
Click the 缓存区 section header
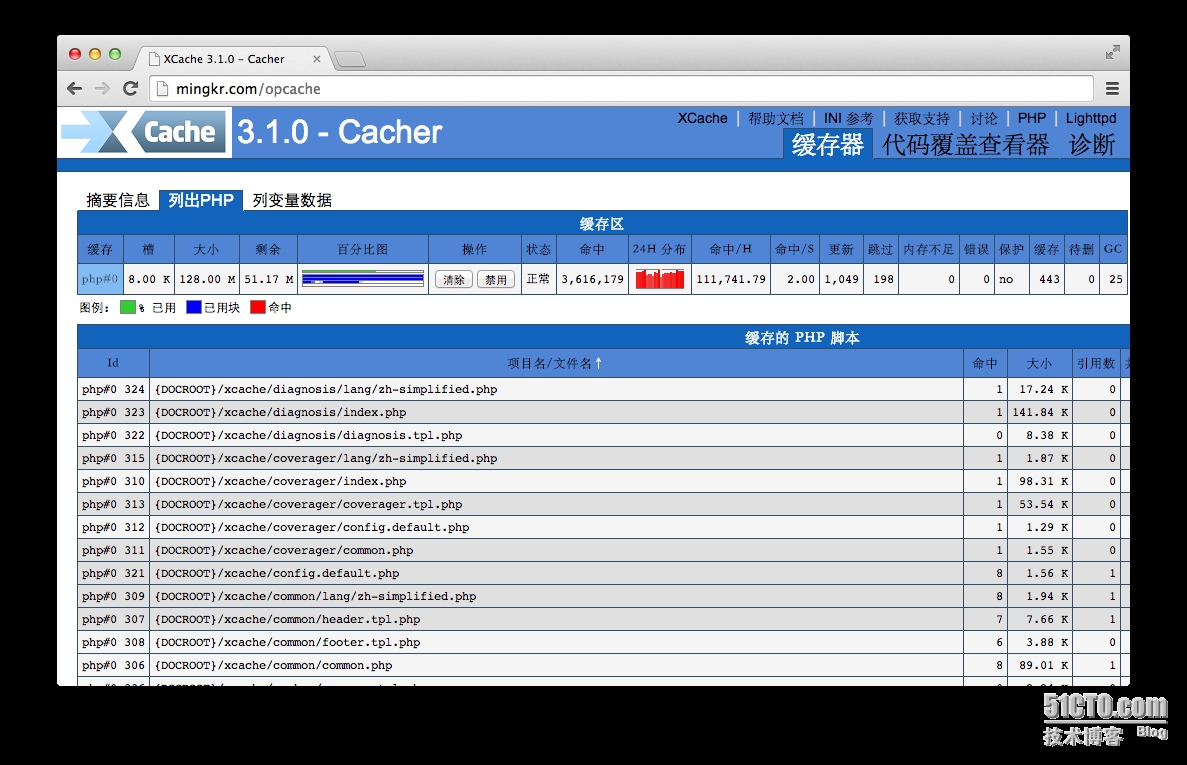click(x=602, y=224)
